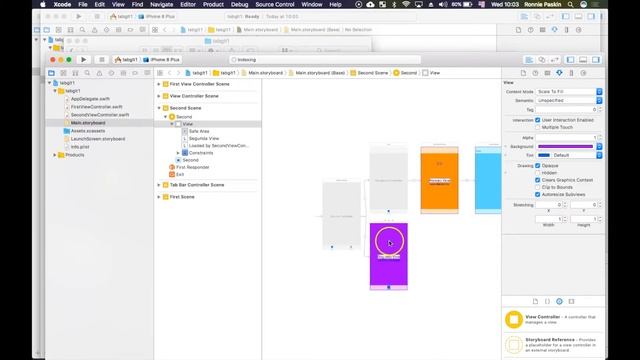
Task: Select front window's Project navigator folder tab
Action: (x=51, y=73)
